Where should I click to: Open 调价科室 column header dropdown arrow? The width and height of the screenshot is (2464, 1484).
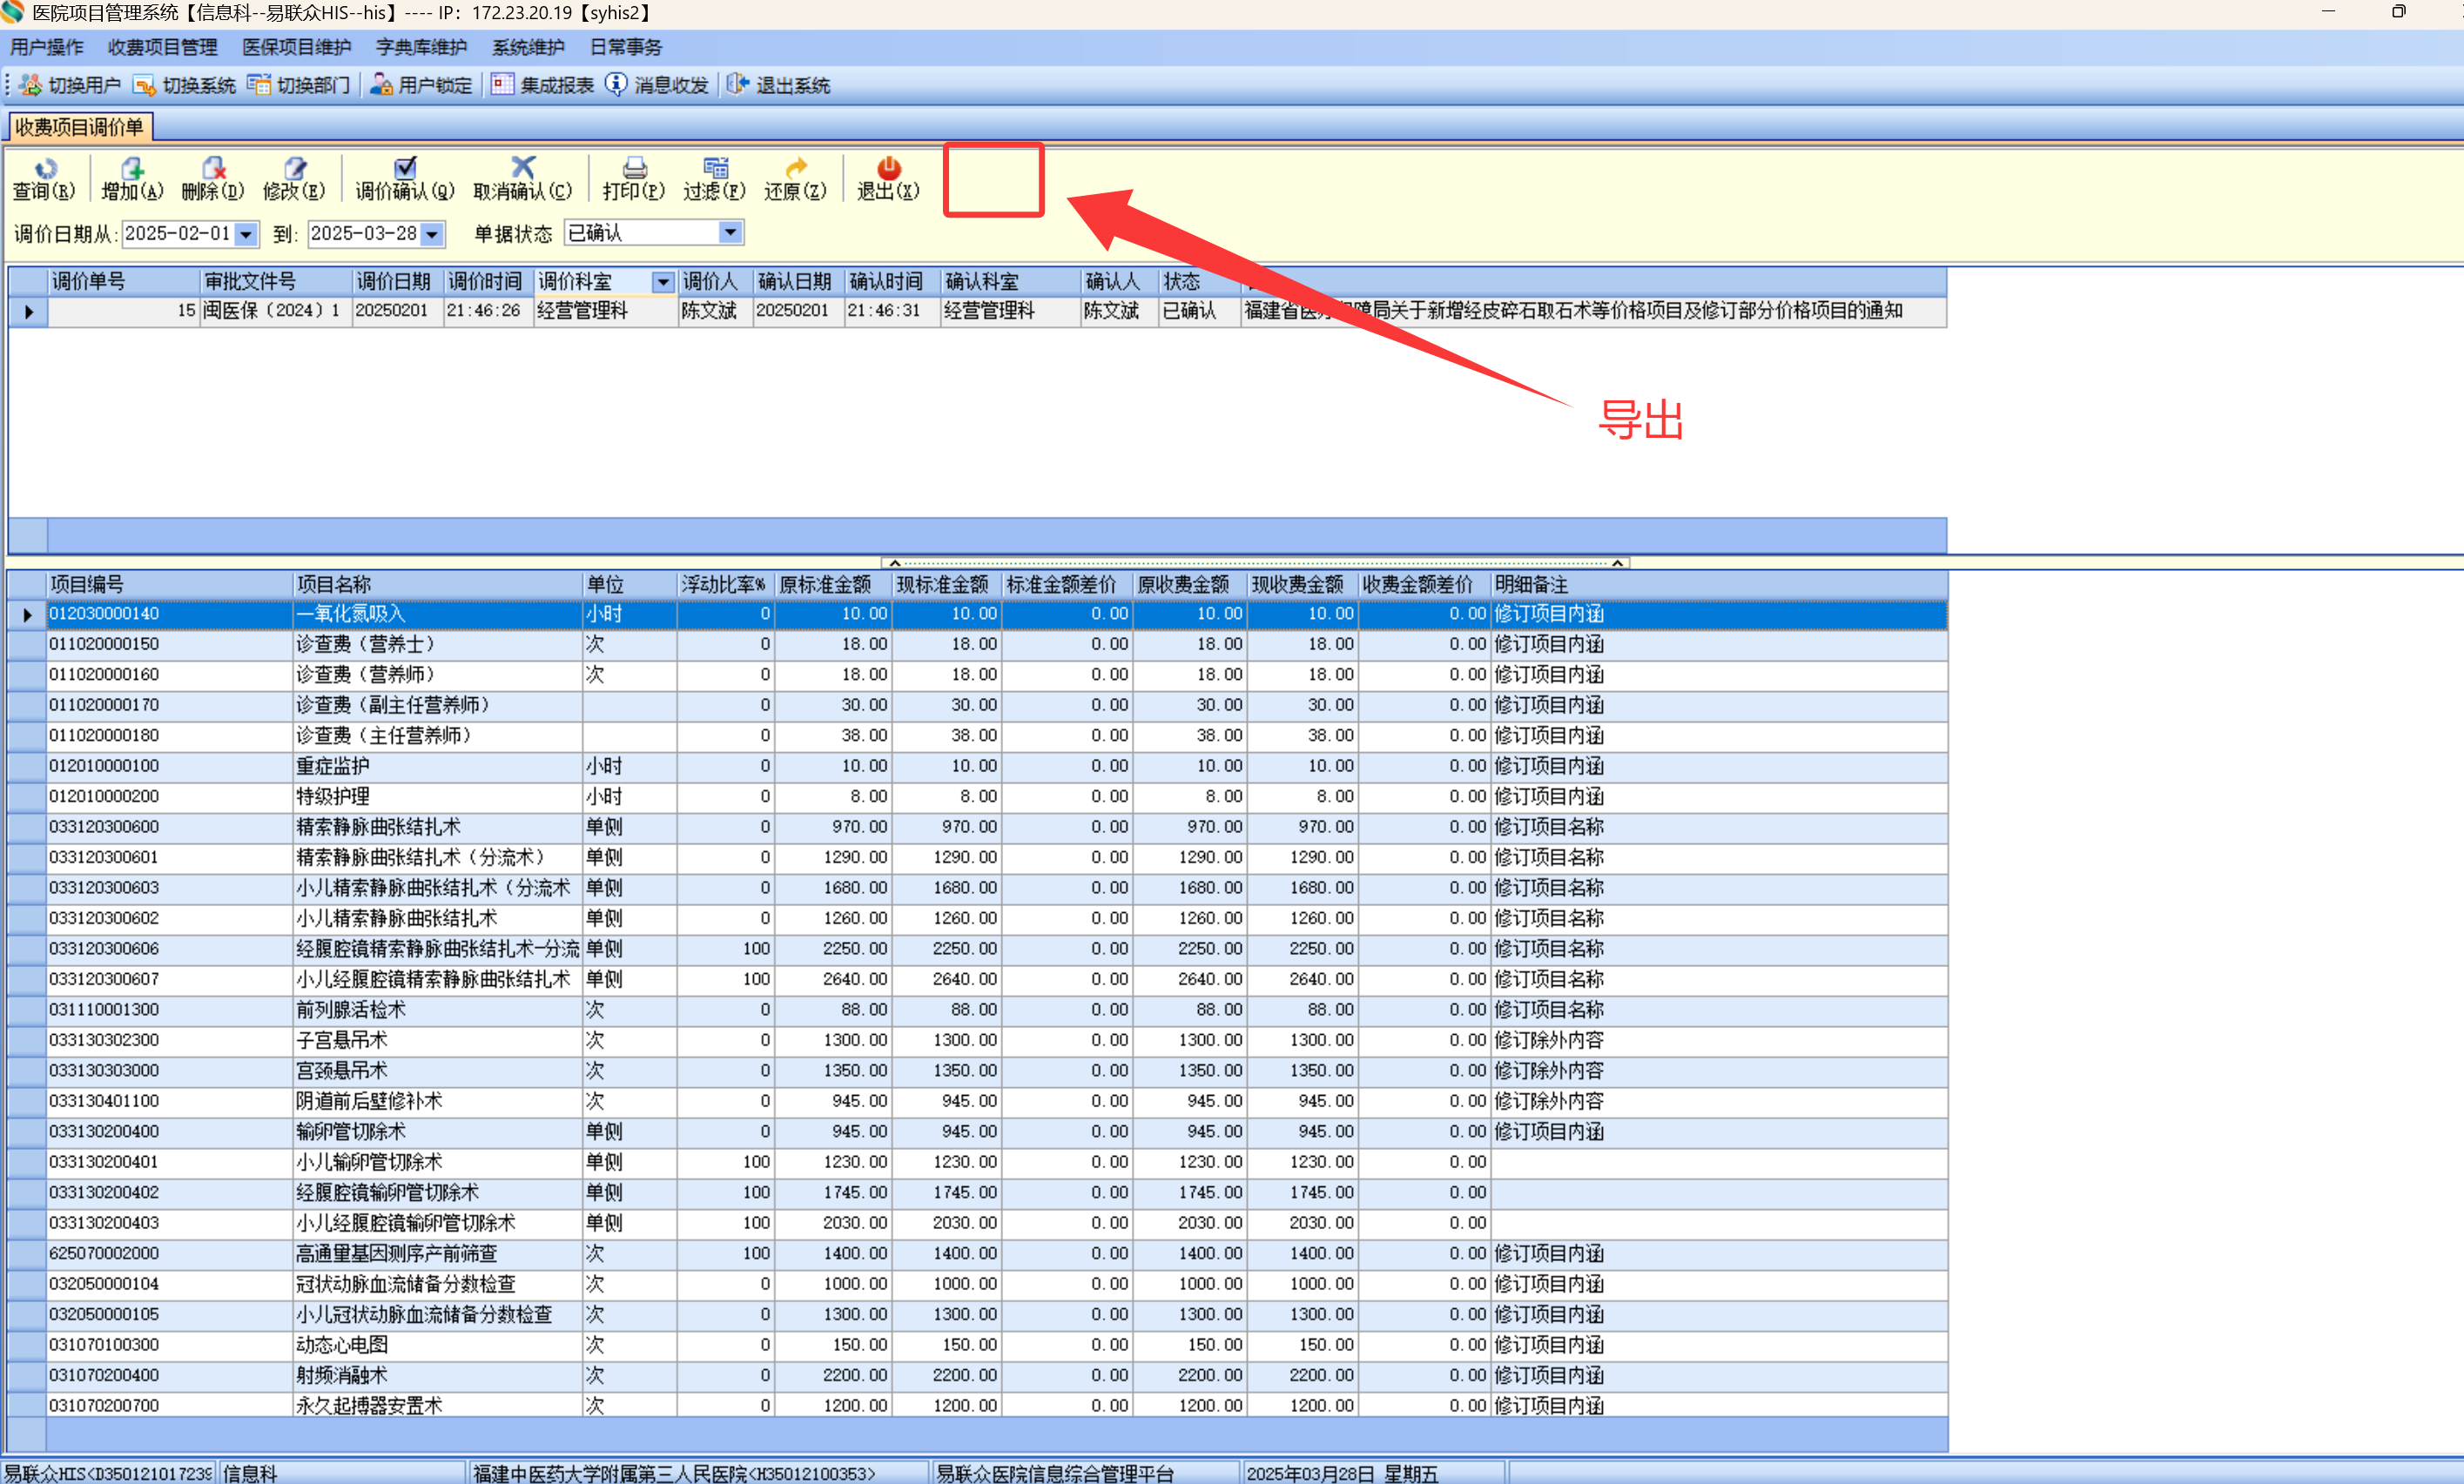pyautogui.click(x=663, y=283)
